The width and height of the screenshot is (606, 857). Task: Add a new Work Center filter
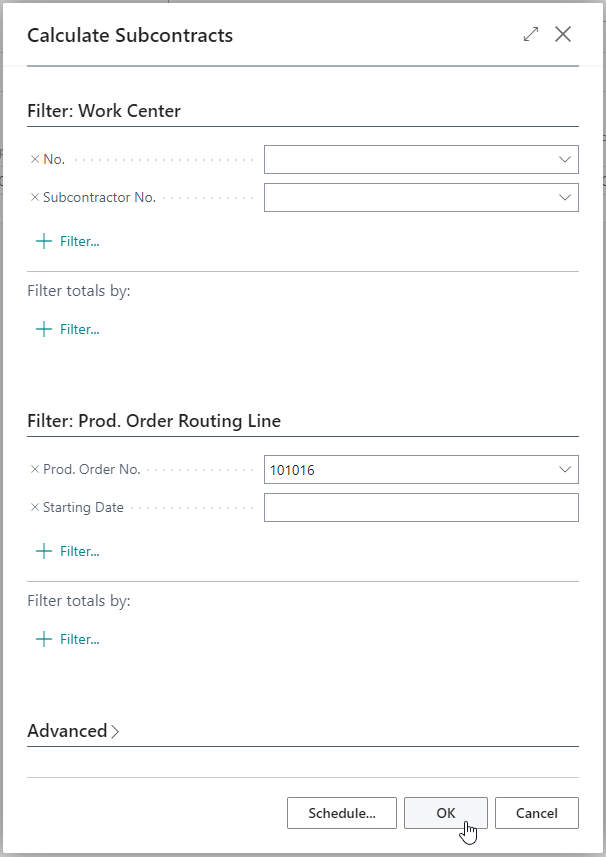pyautogui.click(x=68, y=241)
